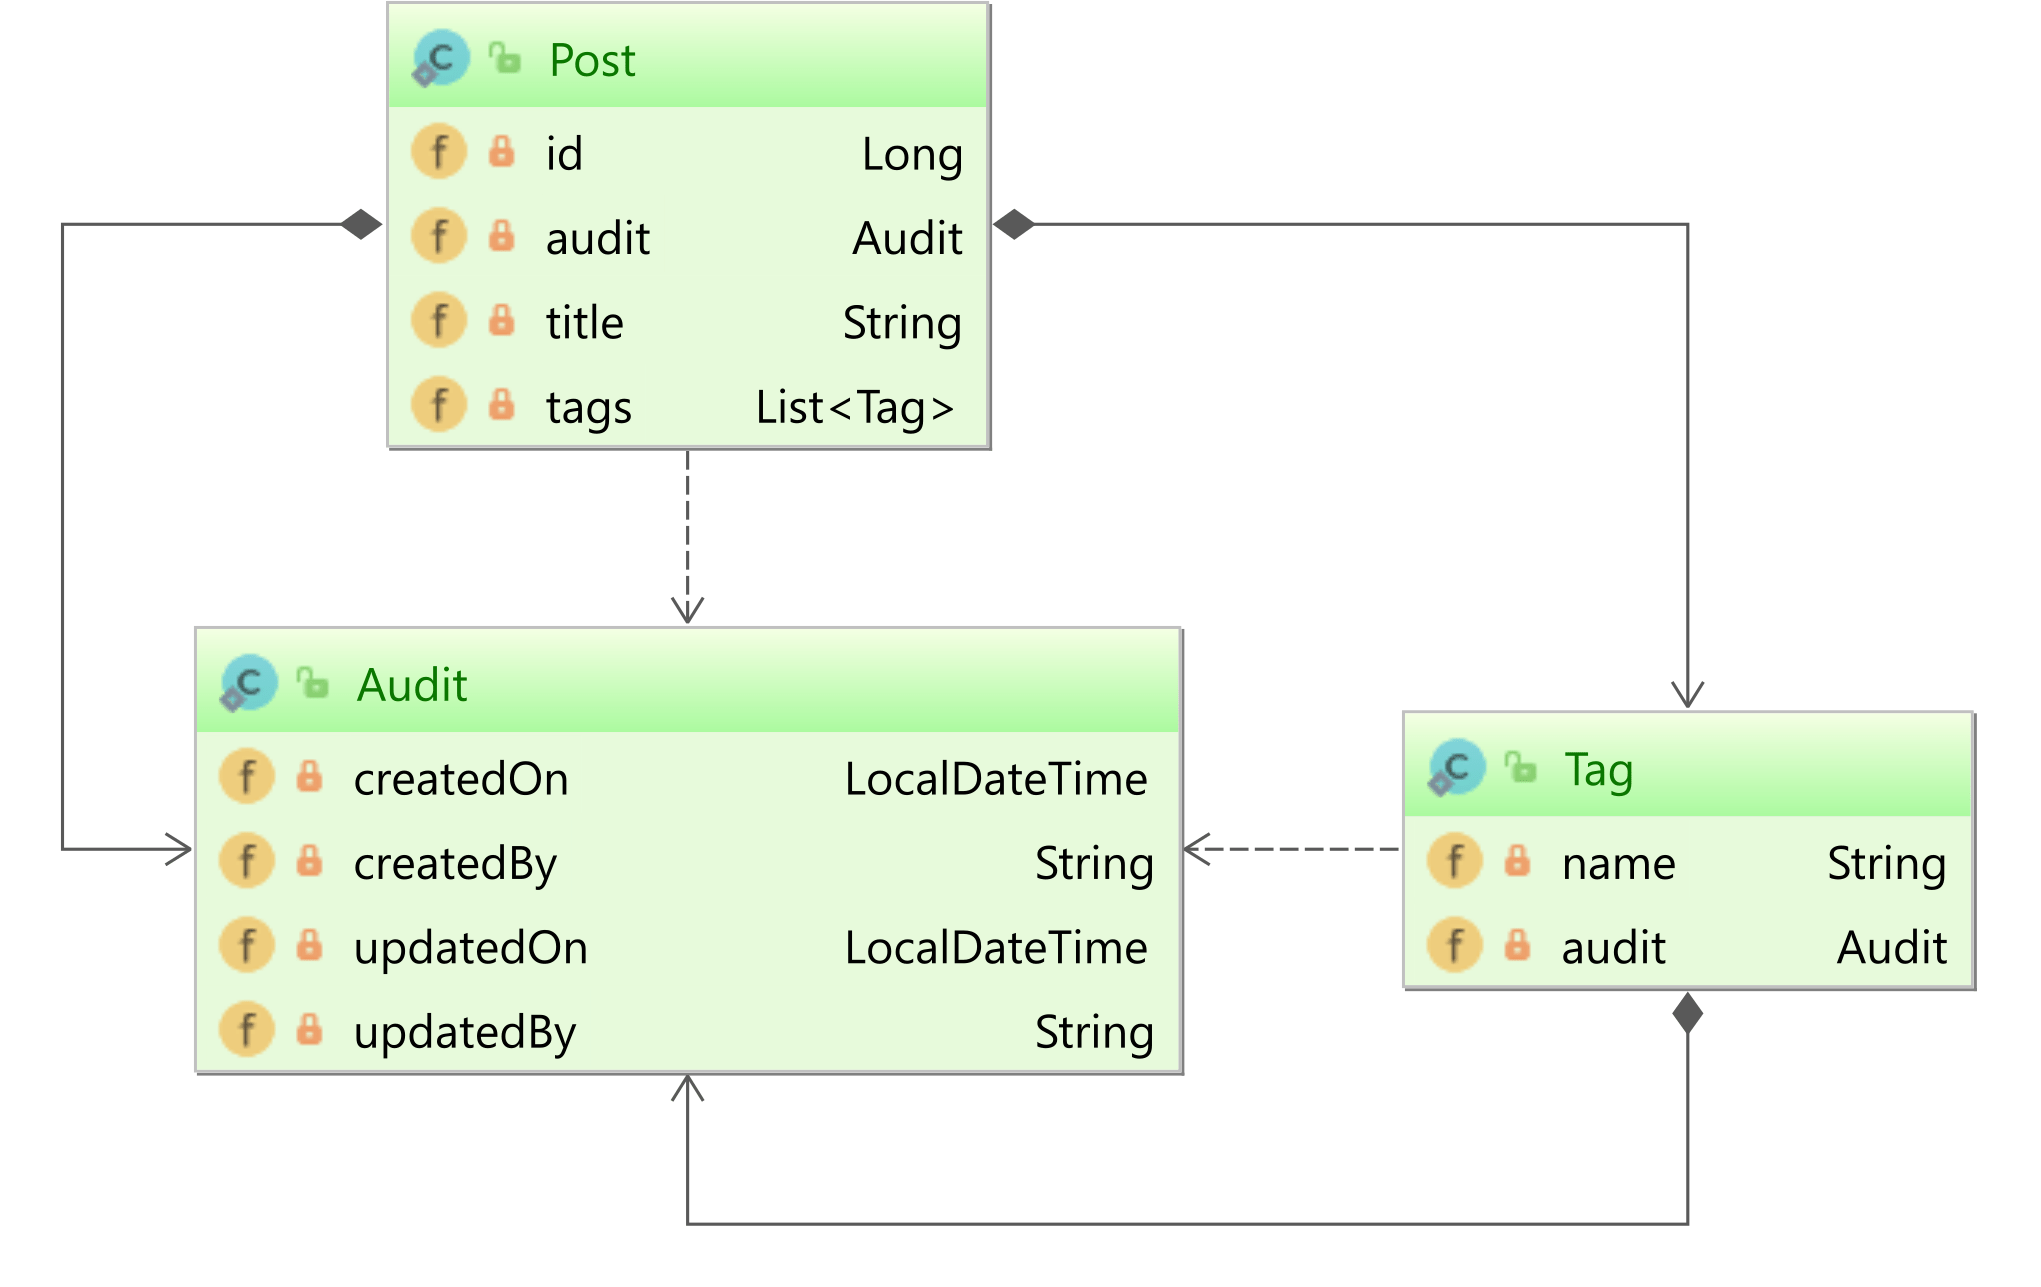
Task: Select the Audit class header name
Action: pos(412,685)
